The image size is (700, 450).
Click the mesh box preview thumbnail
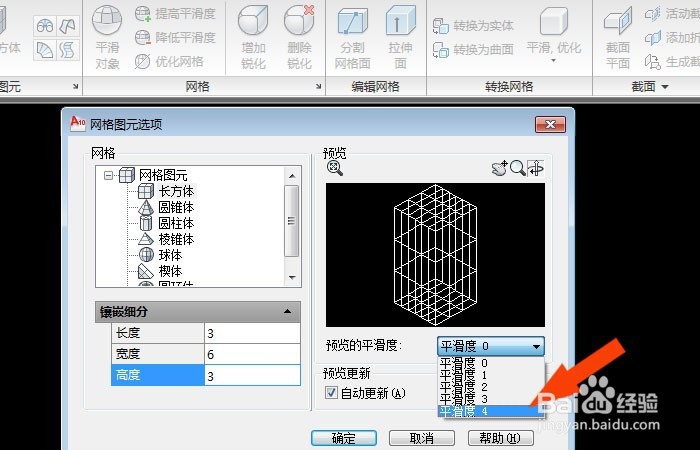[435, 255]
